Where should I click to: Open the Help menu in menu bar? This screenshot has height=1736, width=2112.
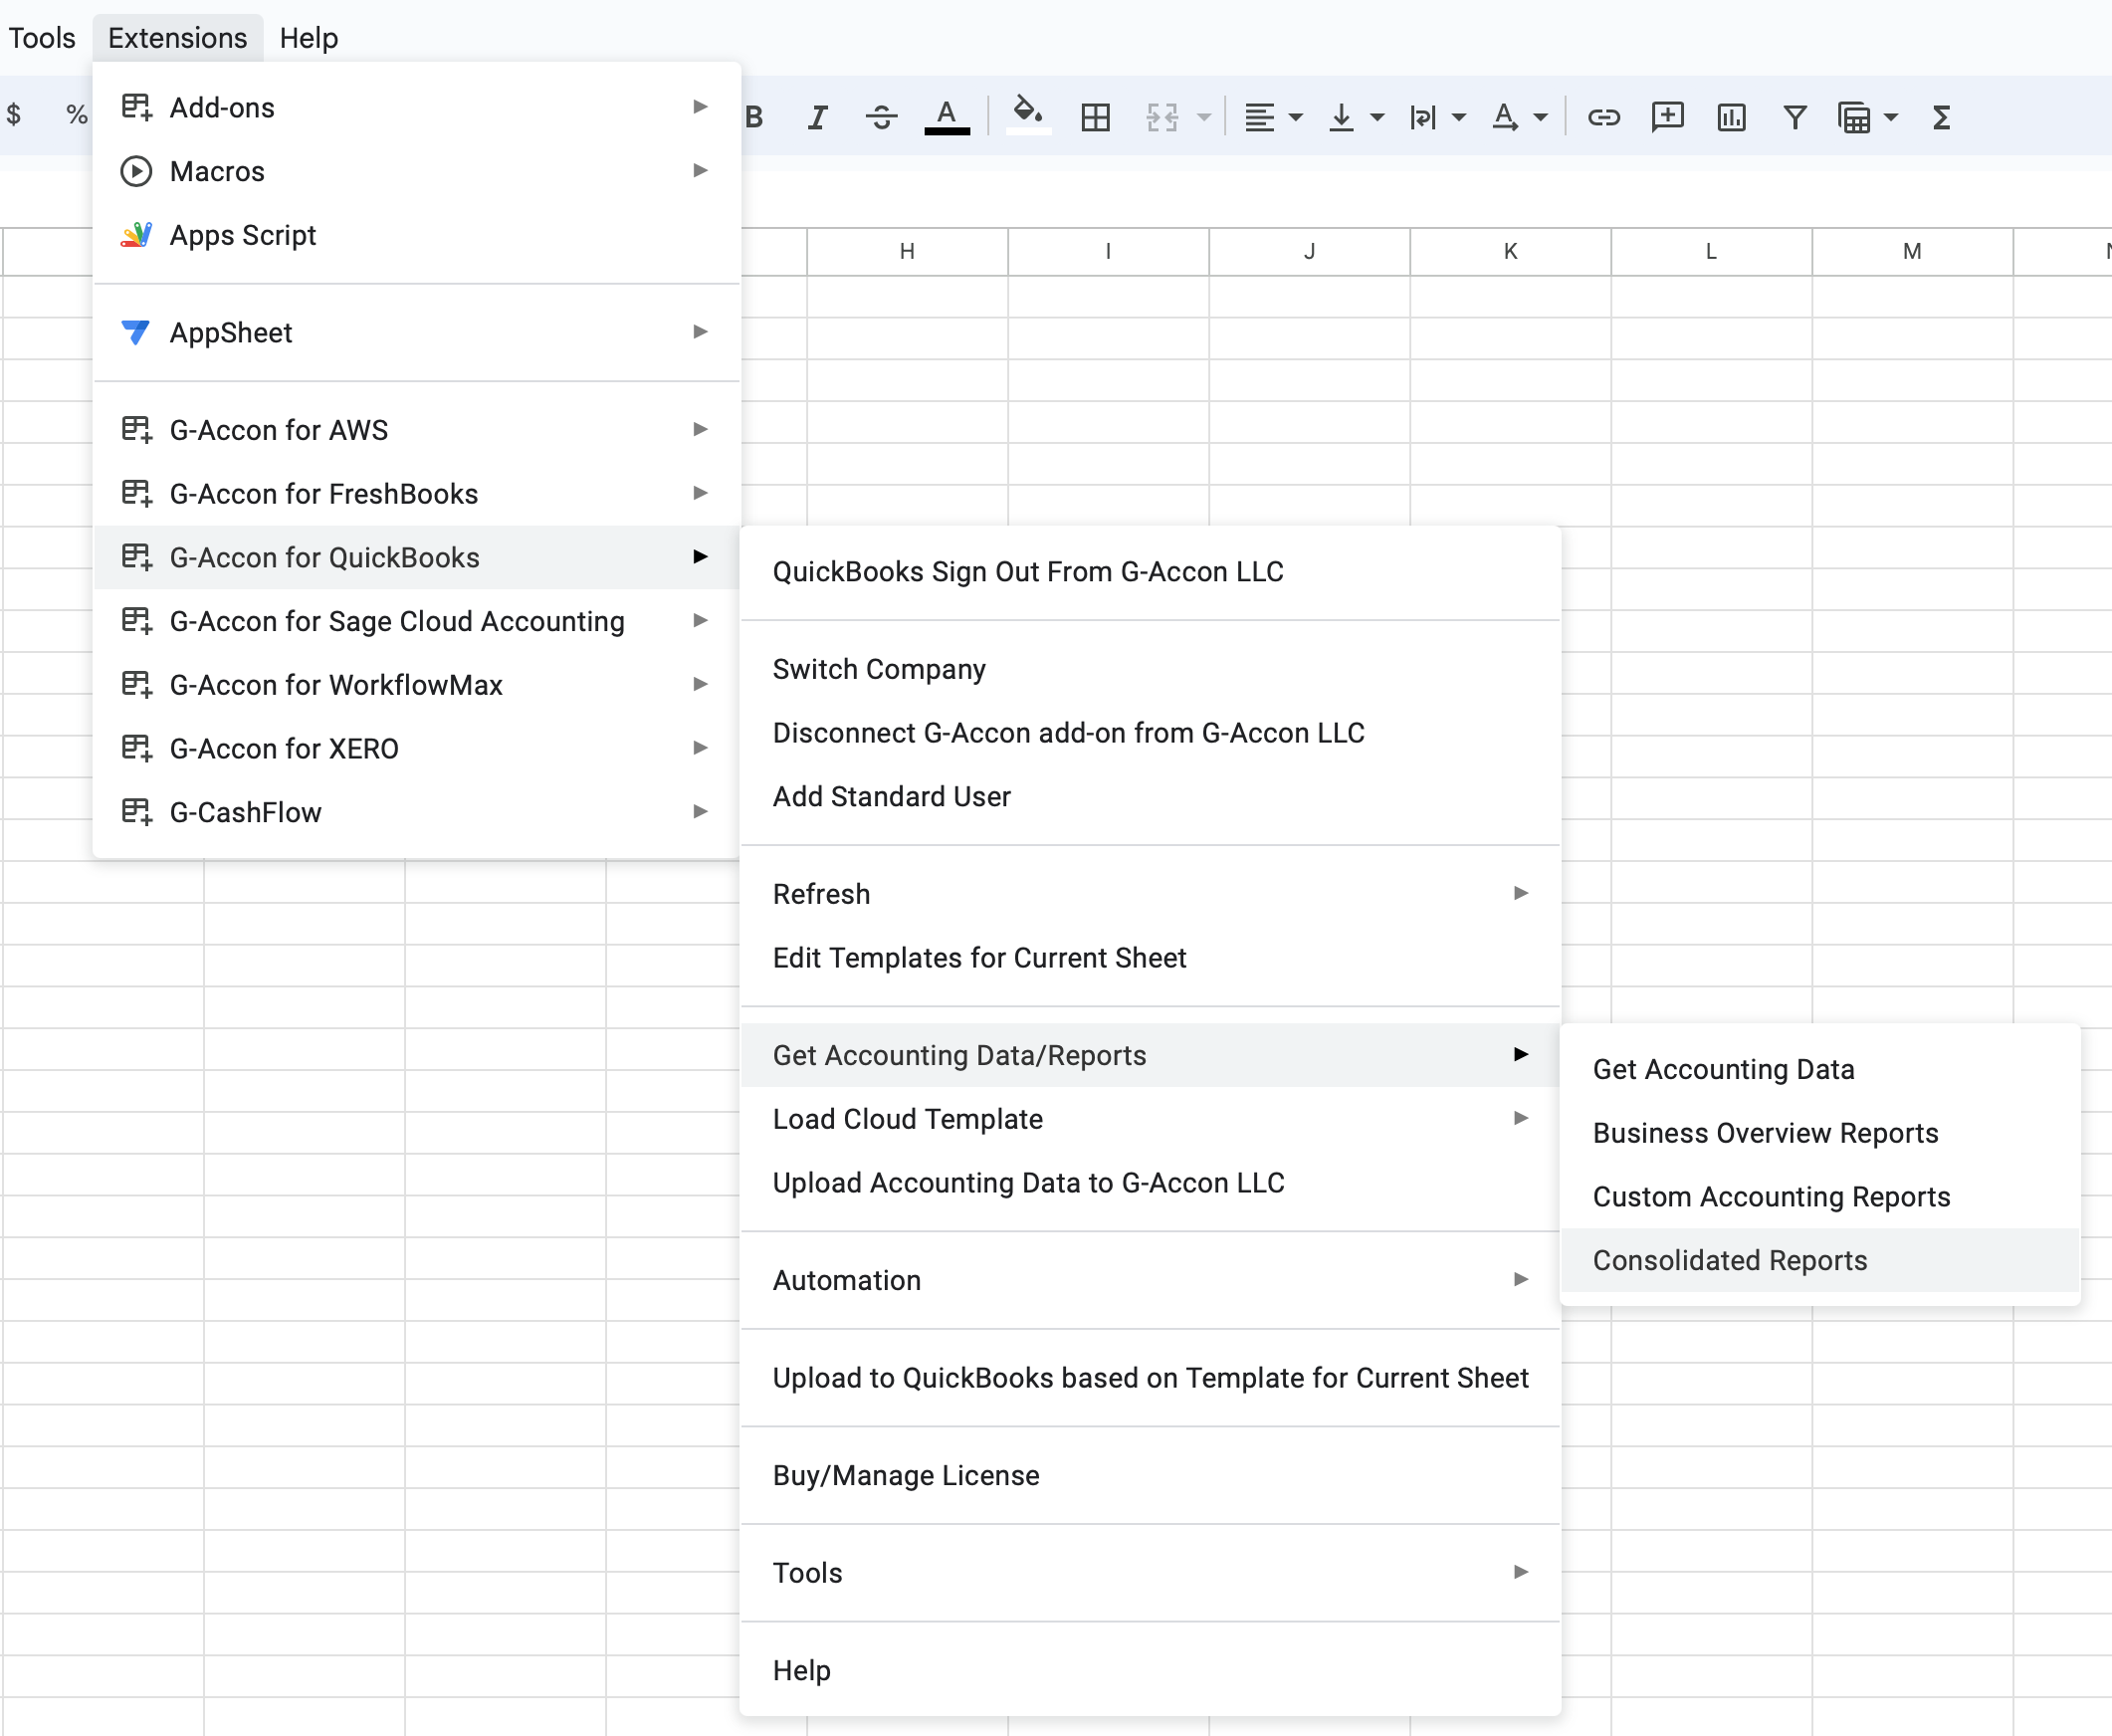(309, 38)
